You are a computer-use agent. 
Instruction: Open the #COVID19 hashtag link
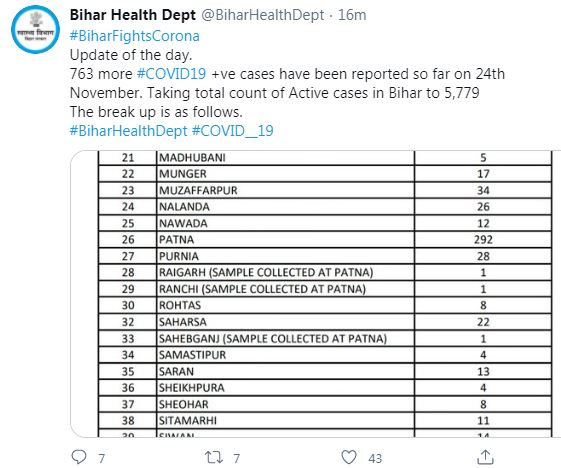click(x=172, y=74)
